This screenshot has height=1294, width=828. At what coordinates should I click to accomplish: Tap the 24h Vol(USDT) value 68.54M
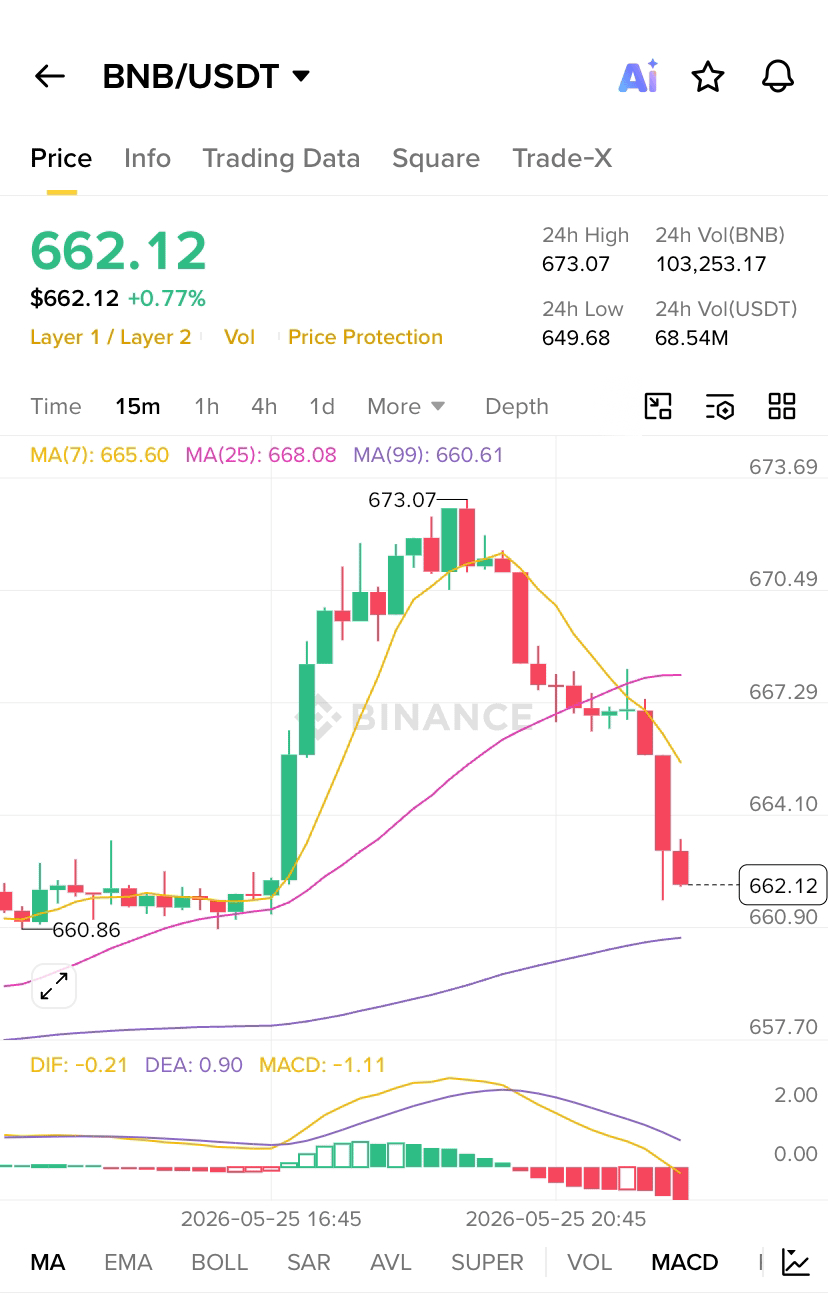tap(692, 337)
